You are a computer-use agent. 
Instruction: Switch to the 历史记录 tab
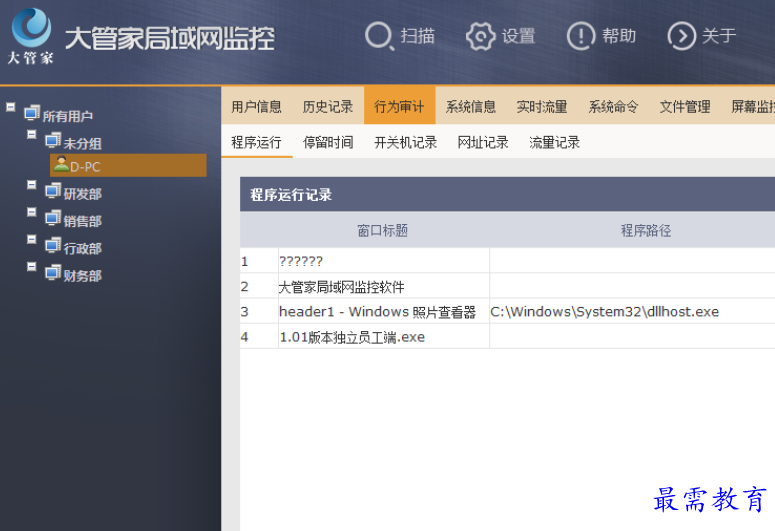pos(328,106)
